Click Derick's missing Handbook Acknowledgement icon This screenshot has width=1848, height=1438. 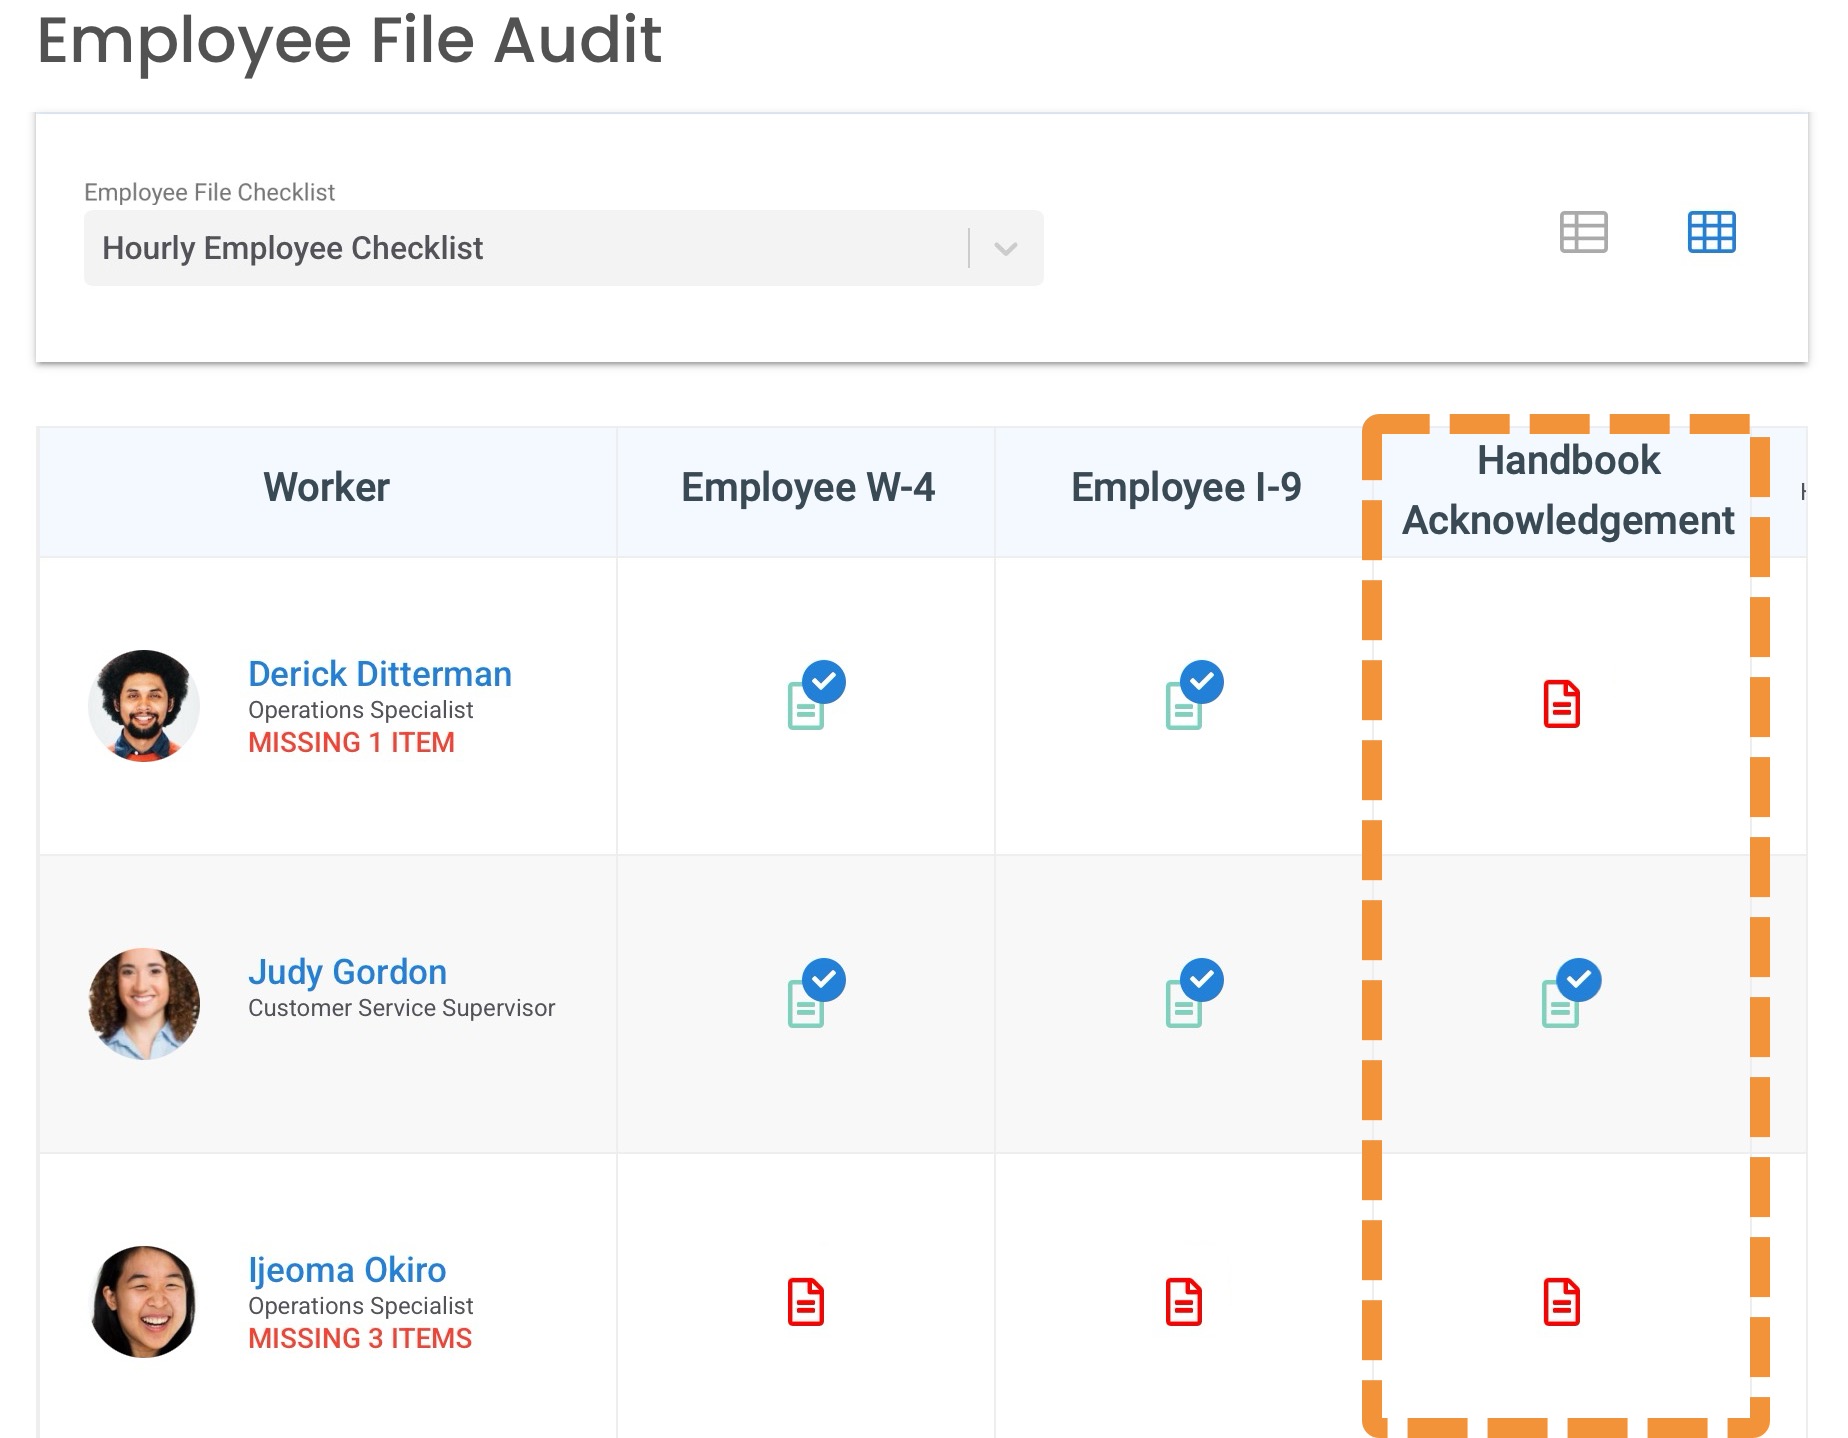(x=1561, y=704)
